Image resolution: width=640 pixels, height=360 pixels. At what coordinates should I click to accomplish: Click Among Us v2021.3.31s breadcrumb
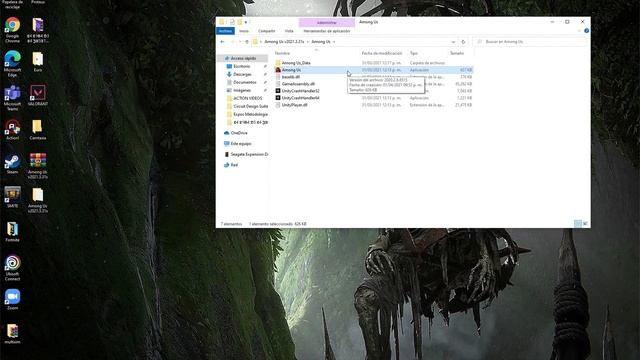(284, 42)
